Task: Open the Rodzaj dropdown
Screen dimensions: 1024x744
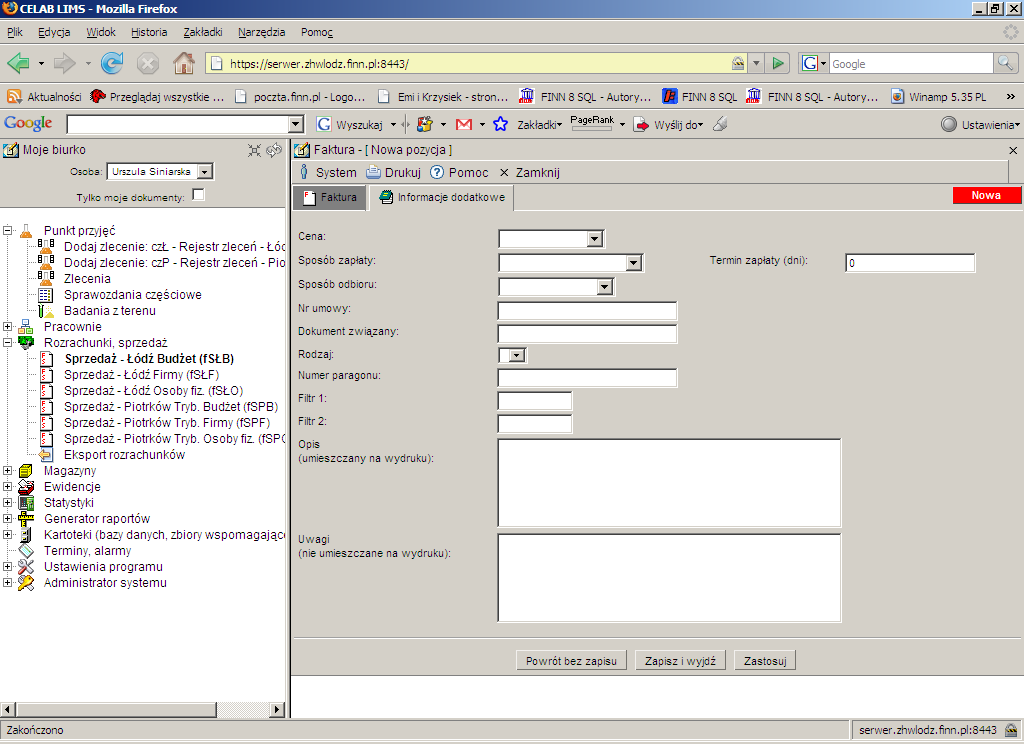Action: (517, 356)
